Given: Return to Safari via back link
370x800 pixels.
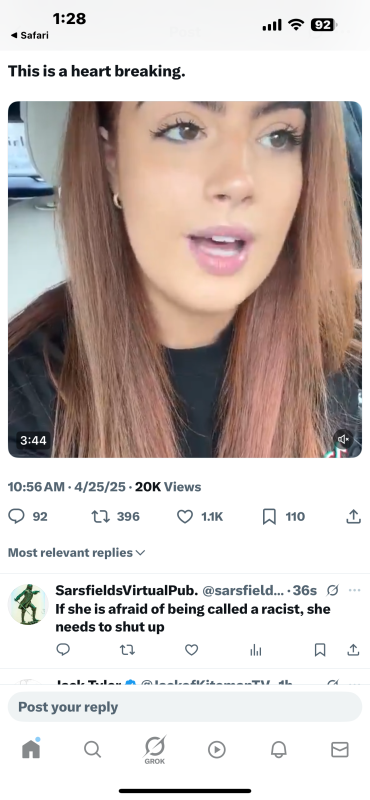Looking at the screenshot, I should (x=30, y=35).
